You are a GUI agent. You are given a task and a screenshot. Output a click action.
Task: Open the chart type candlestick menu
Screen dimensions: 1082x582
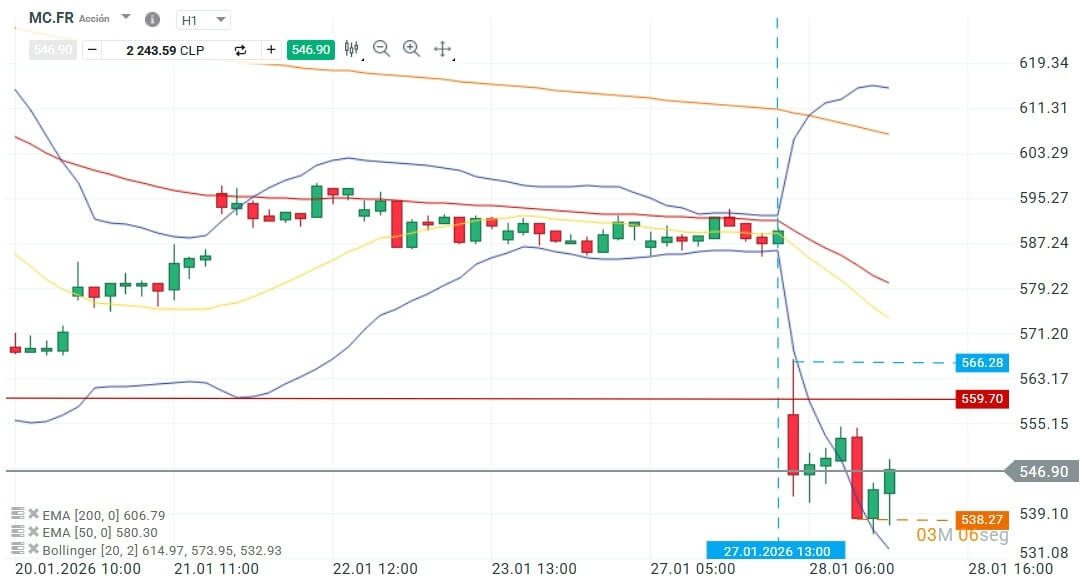pyautogui.click(x=352, y=49)
